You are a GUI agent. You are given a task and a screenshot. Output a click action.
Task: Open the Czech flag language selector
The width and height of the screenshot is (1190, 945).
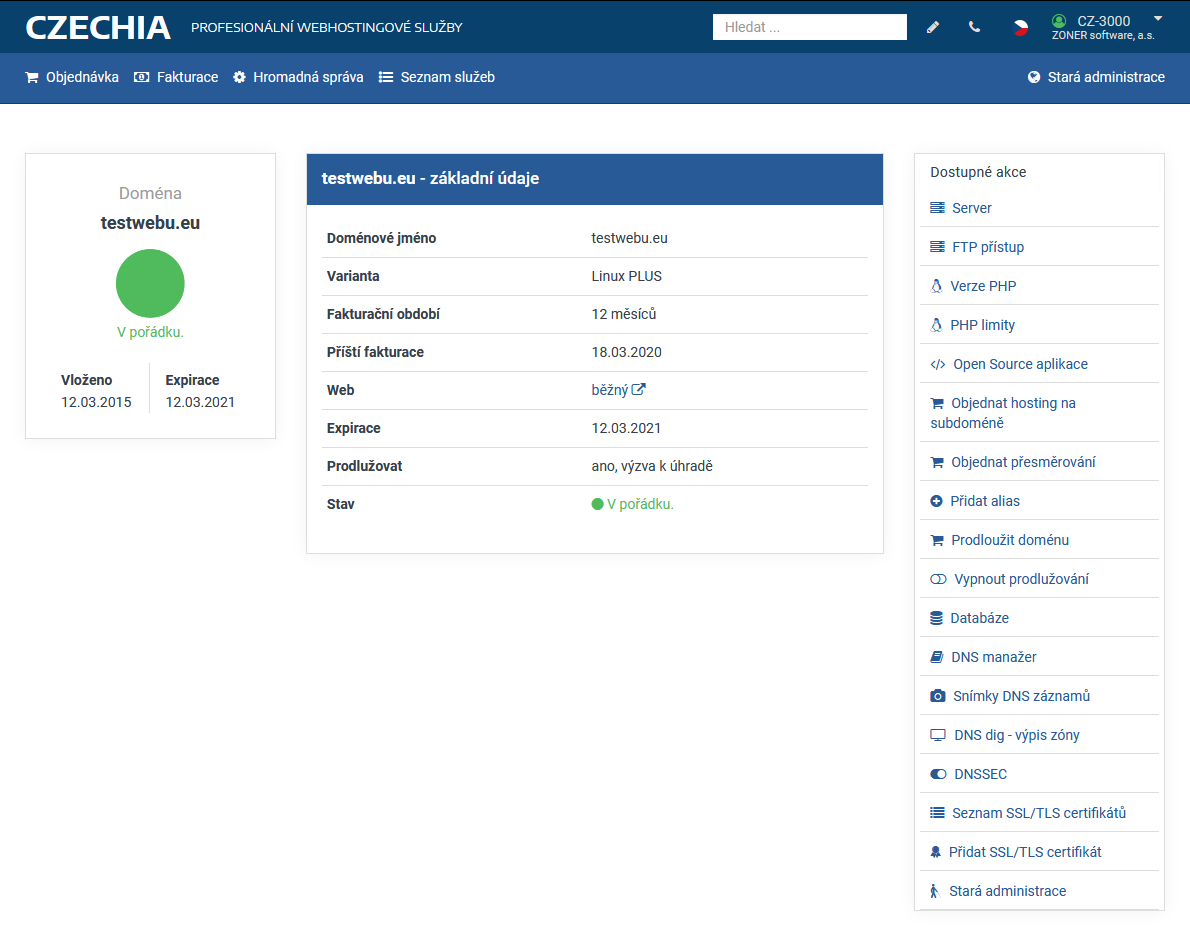click(1020, 27)
